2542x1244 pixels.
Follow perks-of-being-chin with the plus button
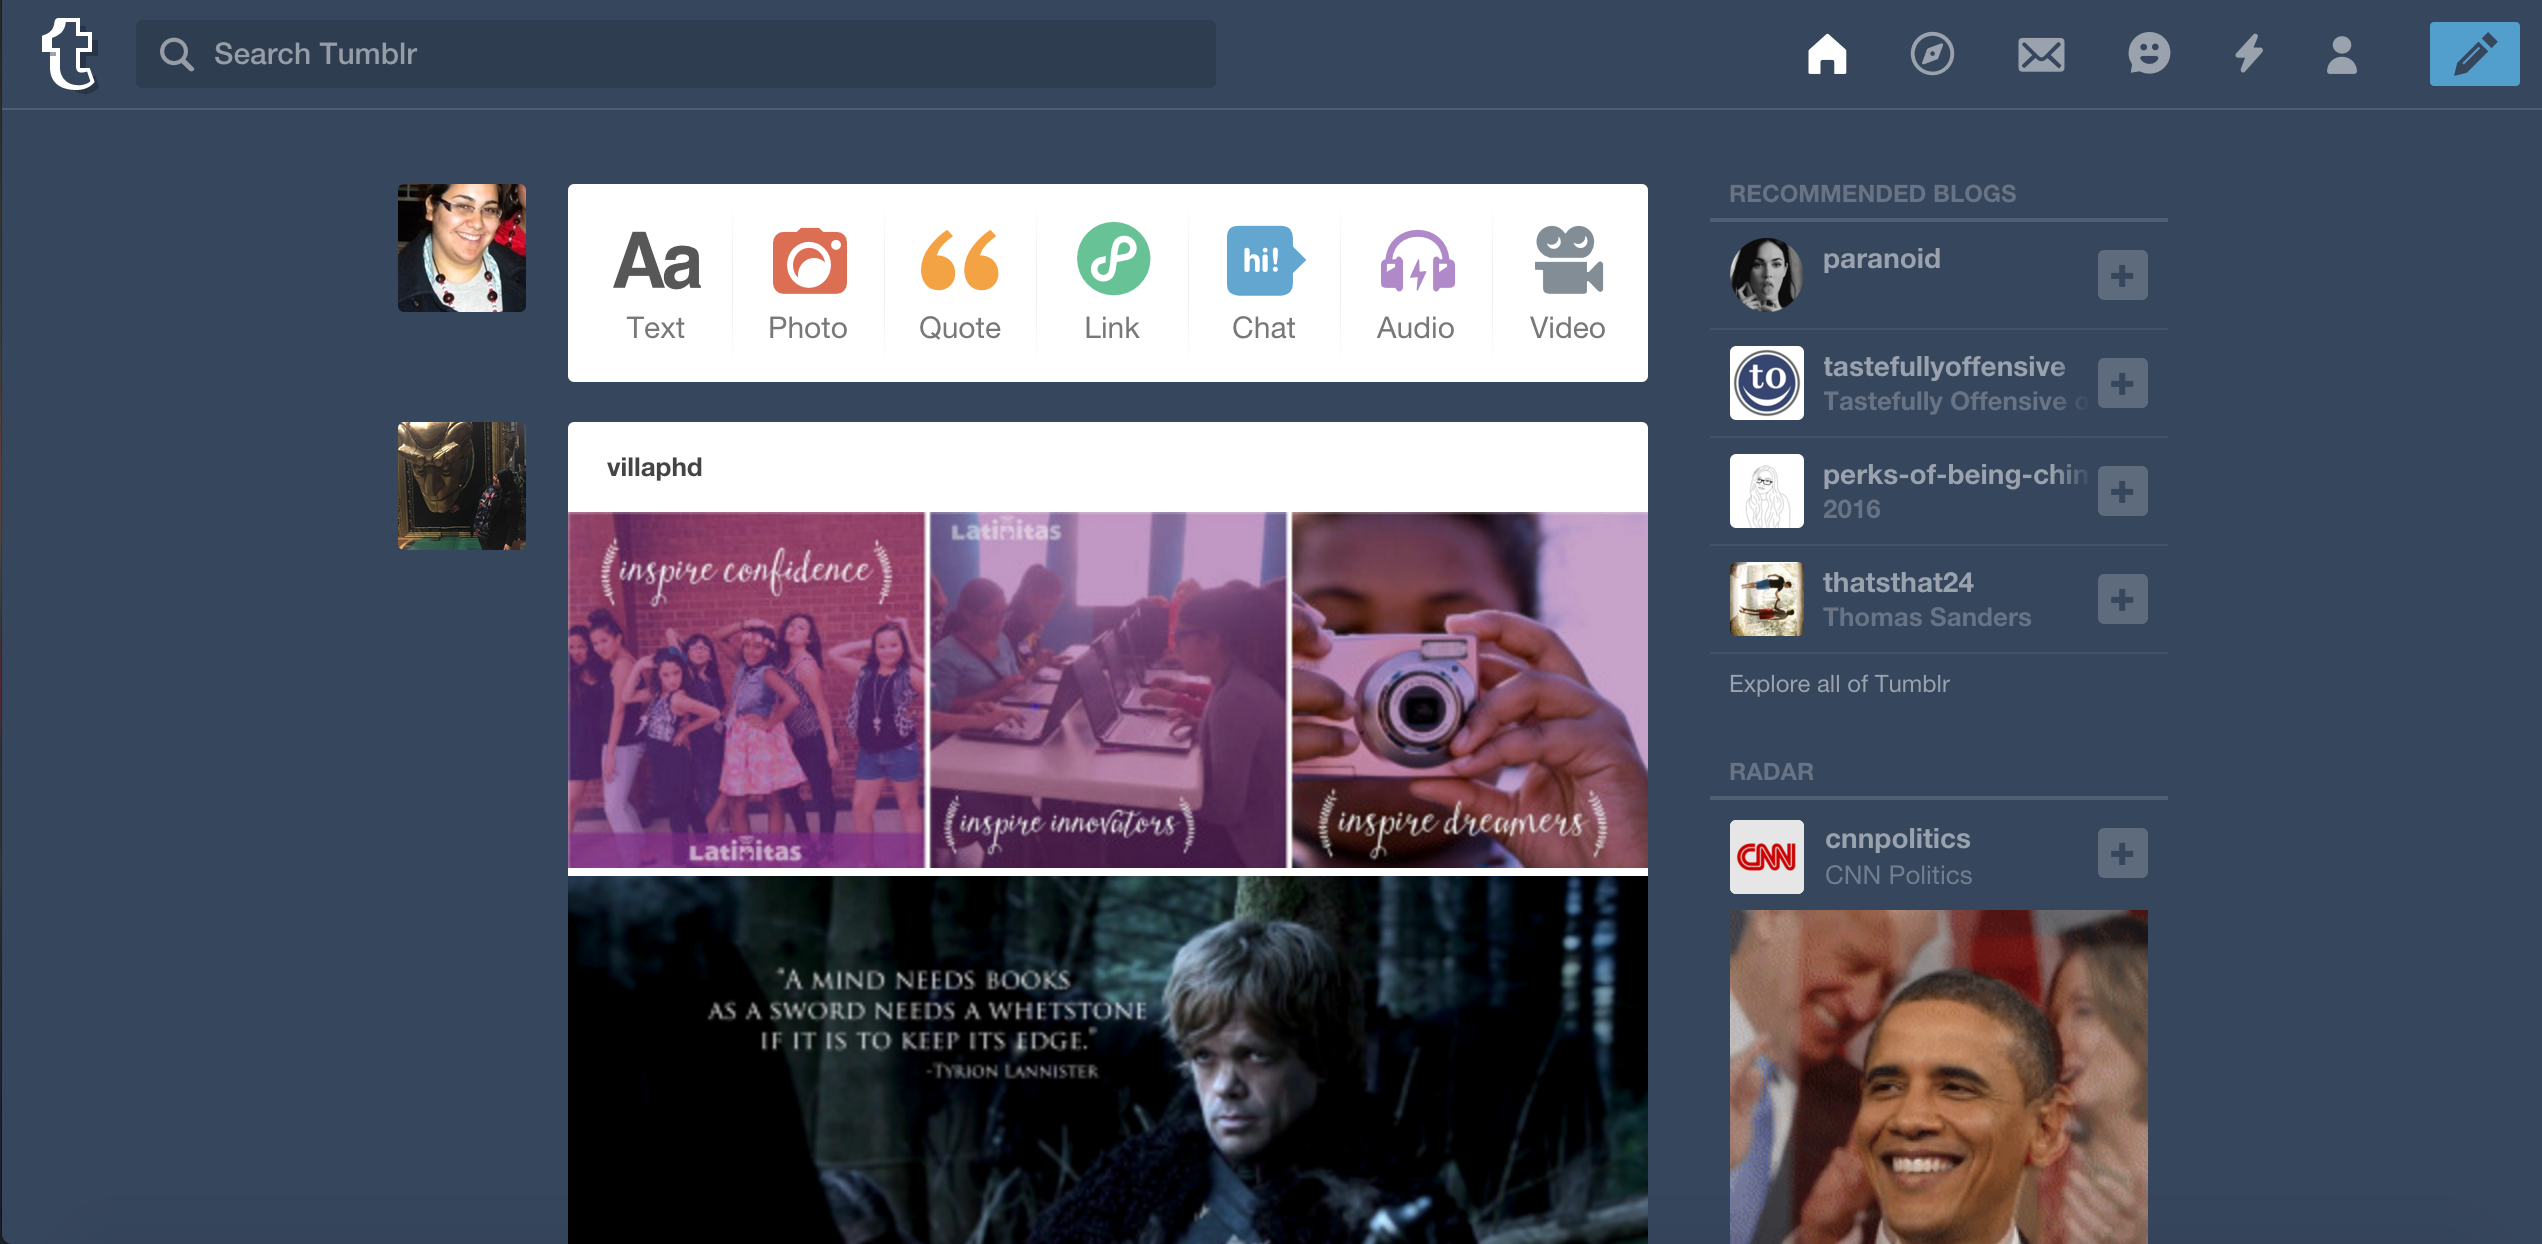coord(2122,491)
